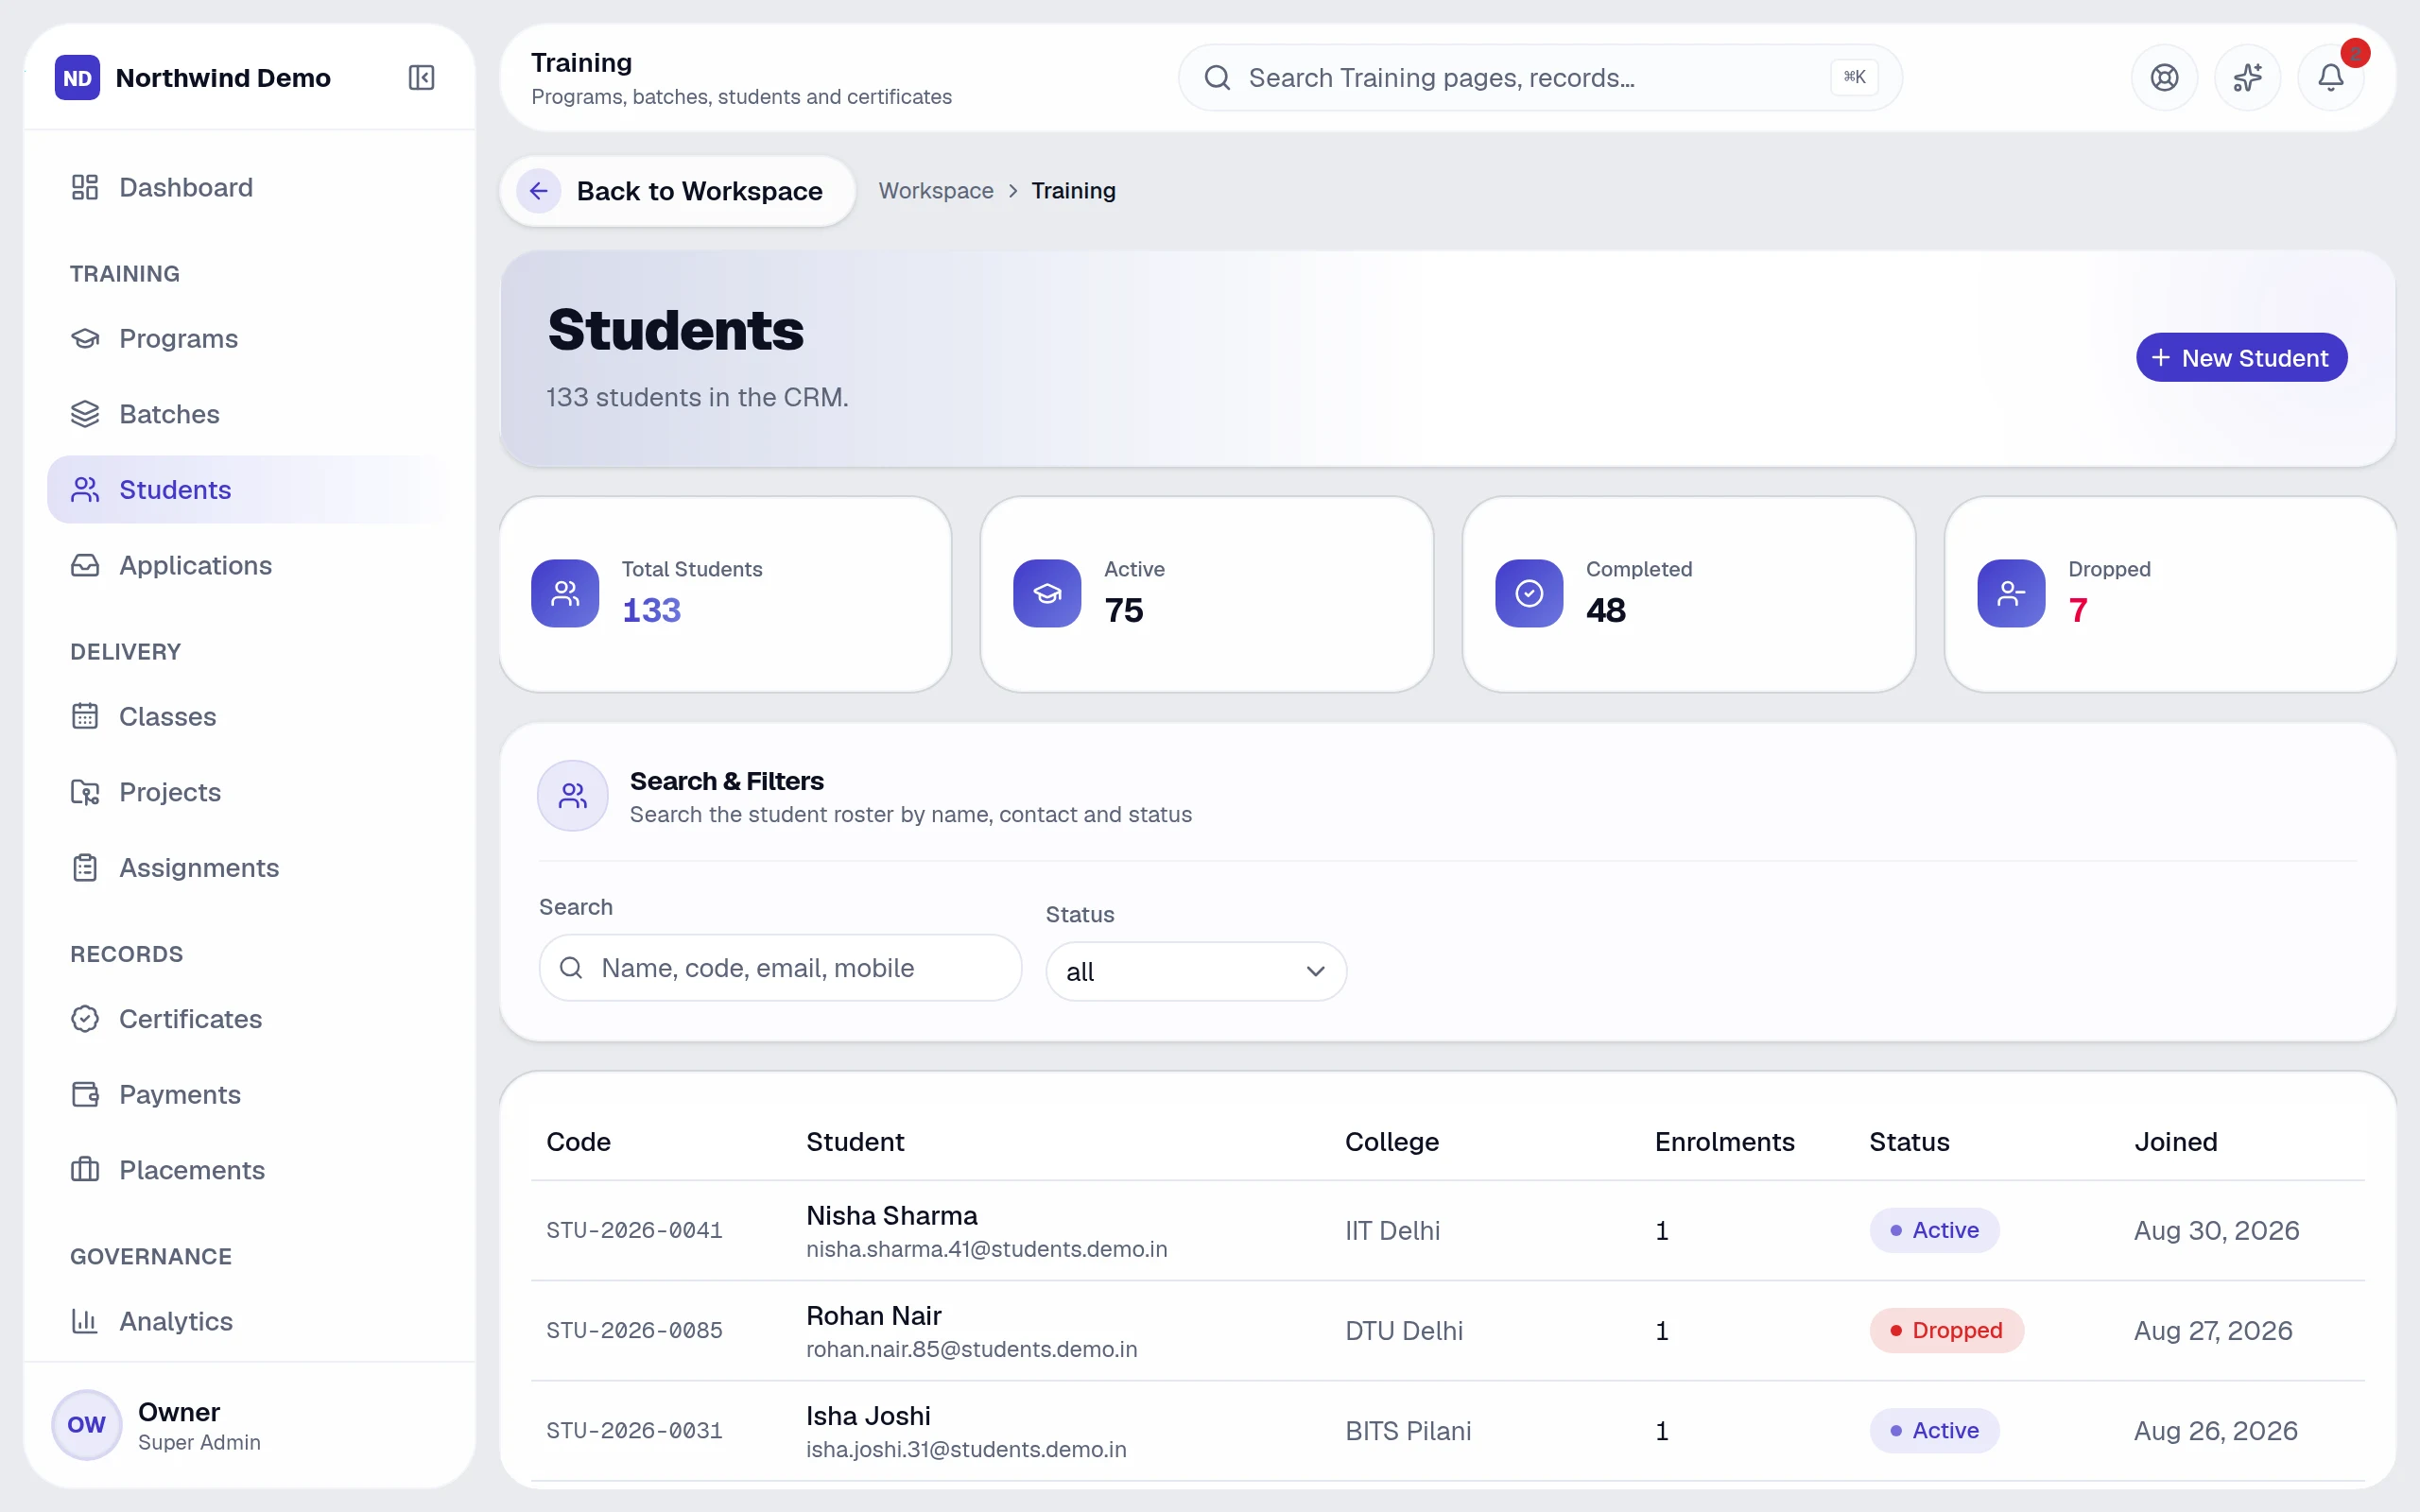The width and height of the screenshot is (2420, 1512).
Task: Focus the Name, code, email, mobile field
Action: click(780, 967)
